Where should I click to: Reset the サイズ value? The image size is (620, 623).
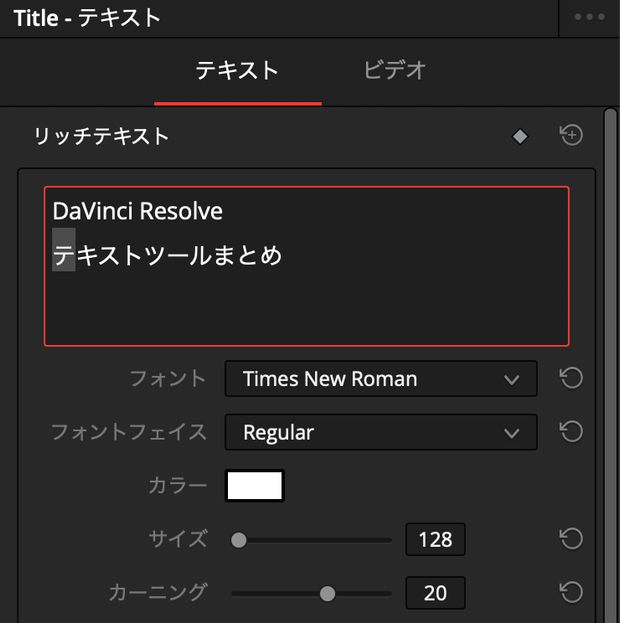coord(571,539)
